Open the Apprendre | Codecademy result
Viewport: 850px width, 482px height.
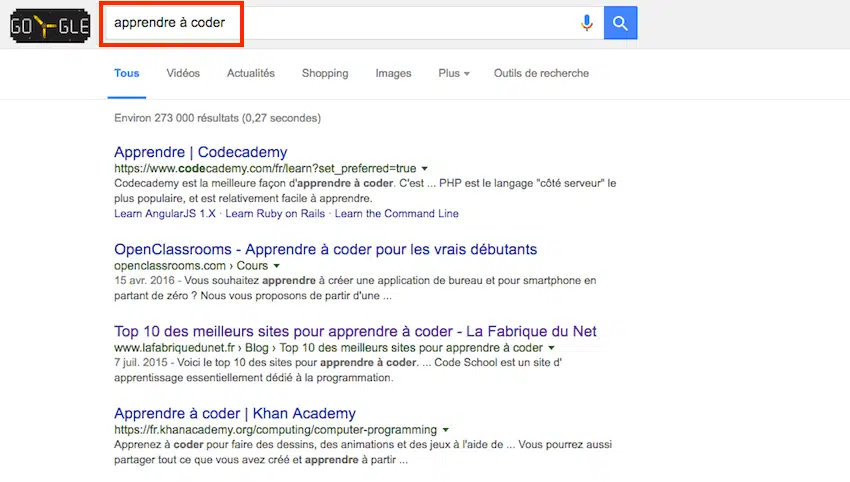click(x=200, y=152)
